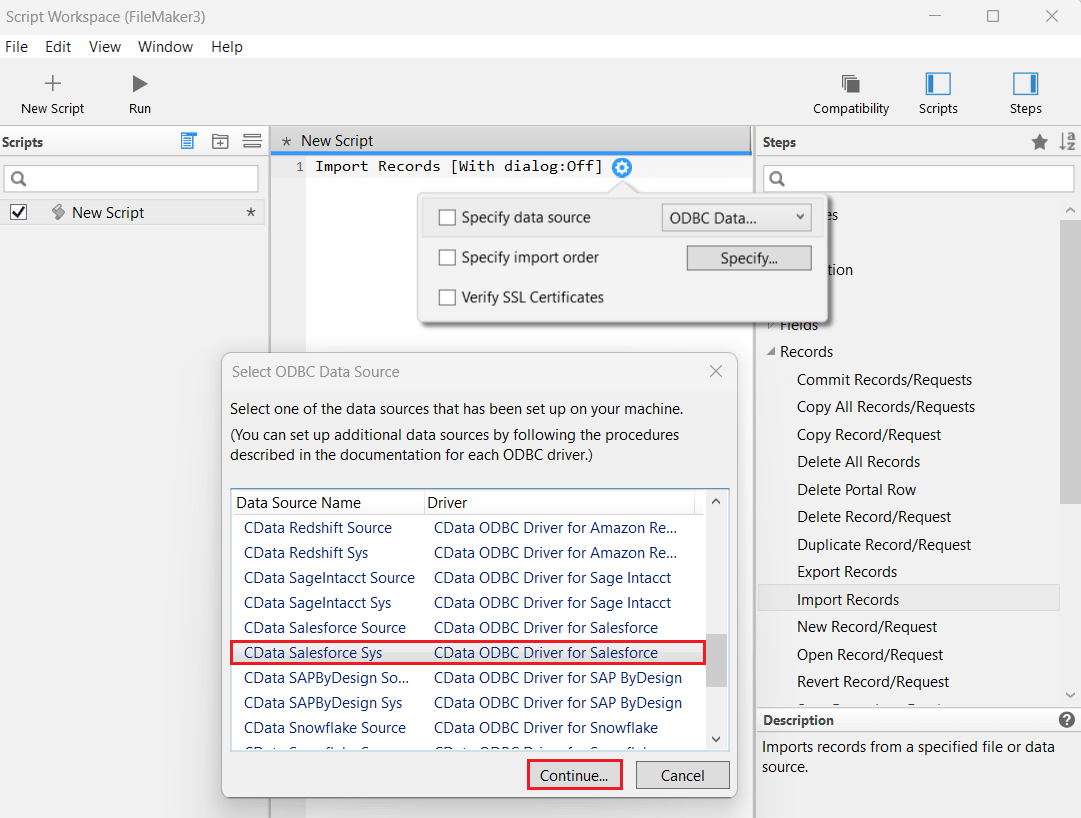
Task: Open the Edit menu
Action: pos(58,47)
